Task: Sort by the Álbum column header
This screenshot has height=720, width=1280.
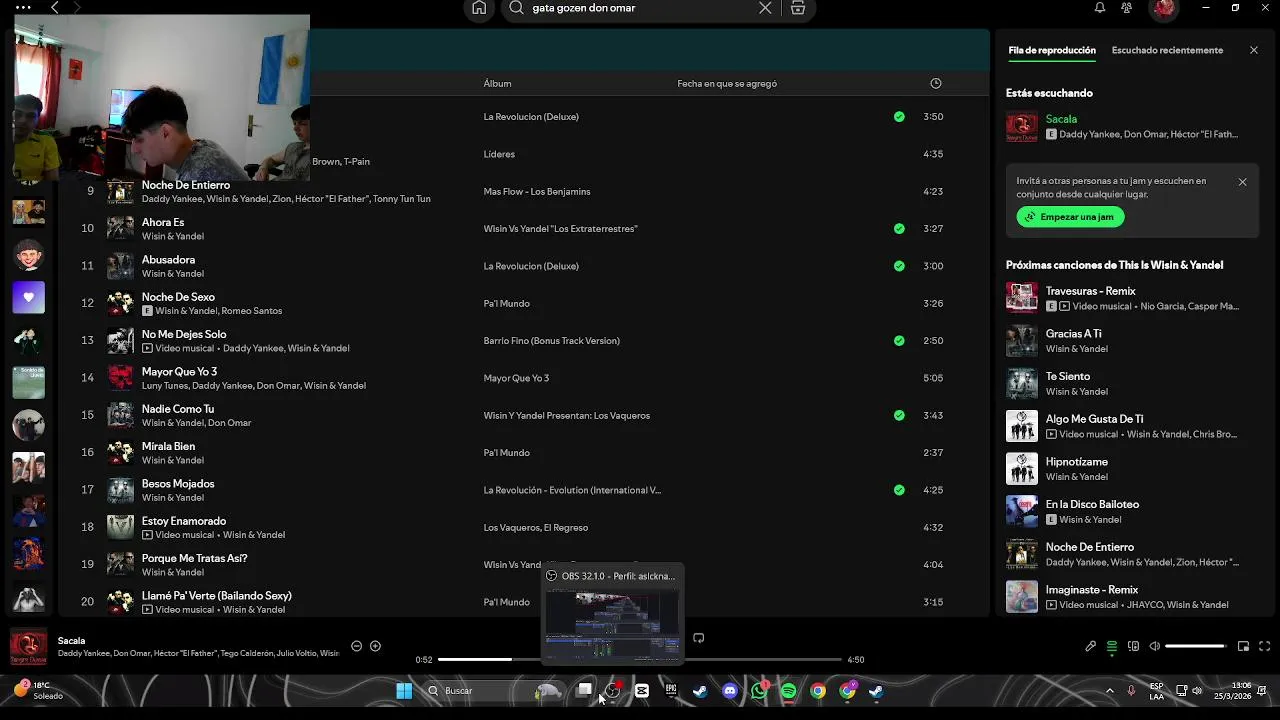Action: [497, 84]
